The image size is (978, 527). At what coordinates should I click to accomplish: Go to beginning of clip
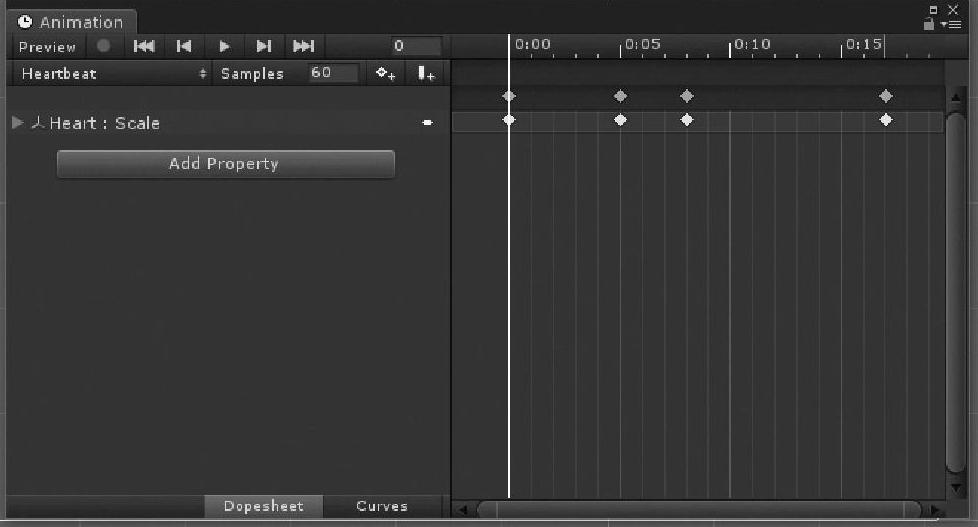[144, 46]
